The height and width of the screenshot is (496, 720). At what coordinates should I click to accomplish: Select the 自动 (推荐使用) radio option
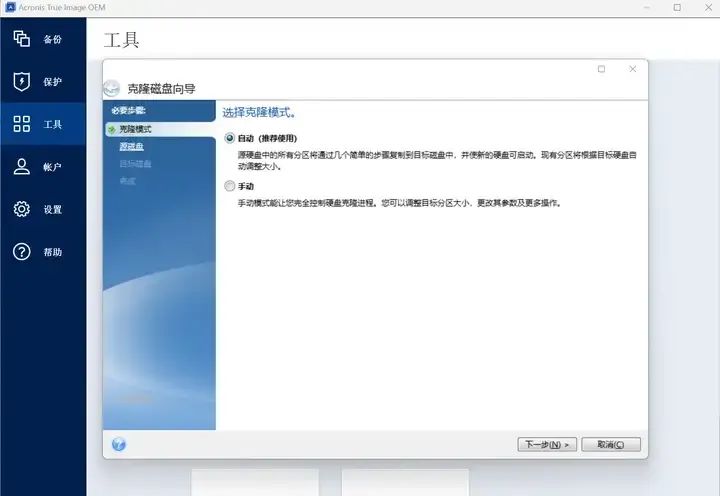coord(230,138)
